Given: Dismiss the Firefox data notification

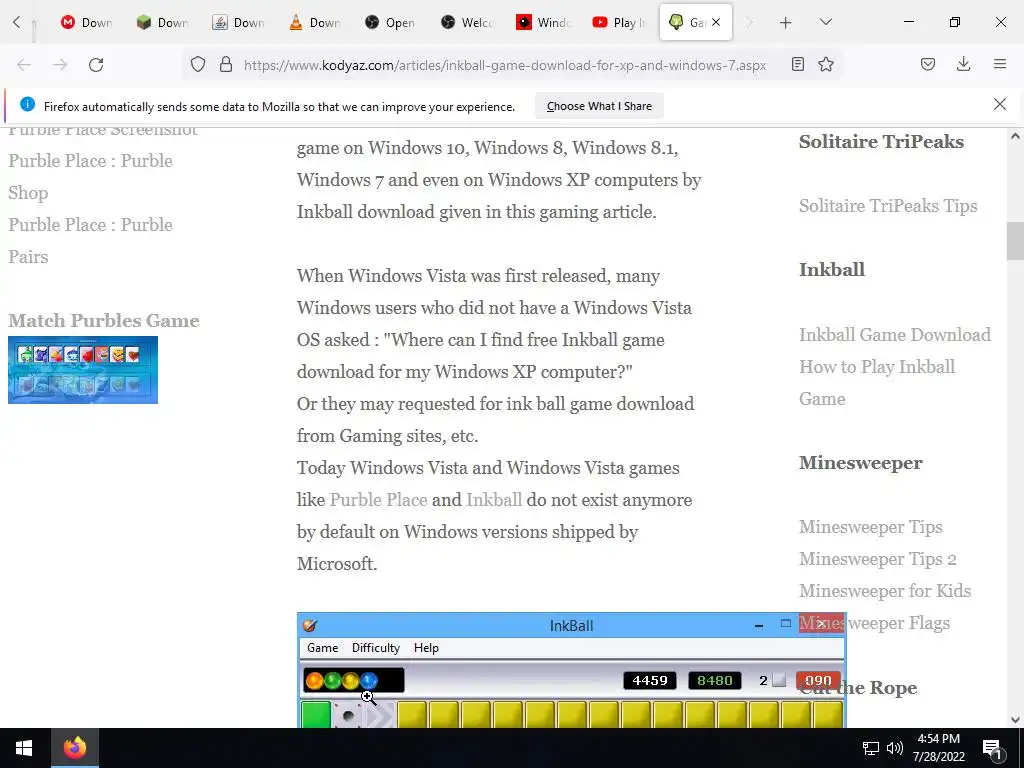Looking at the screenshot, I should click(x=999, y=104).
